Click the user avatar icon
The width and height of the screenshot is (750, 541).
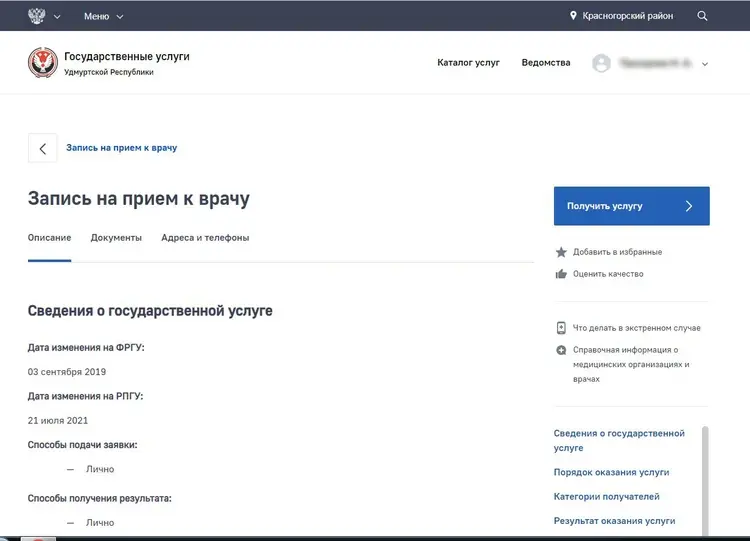(x=601, y=63)
